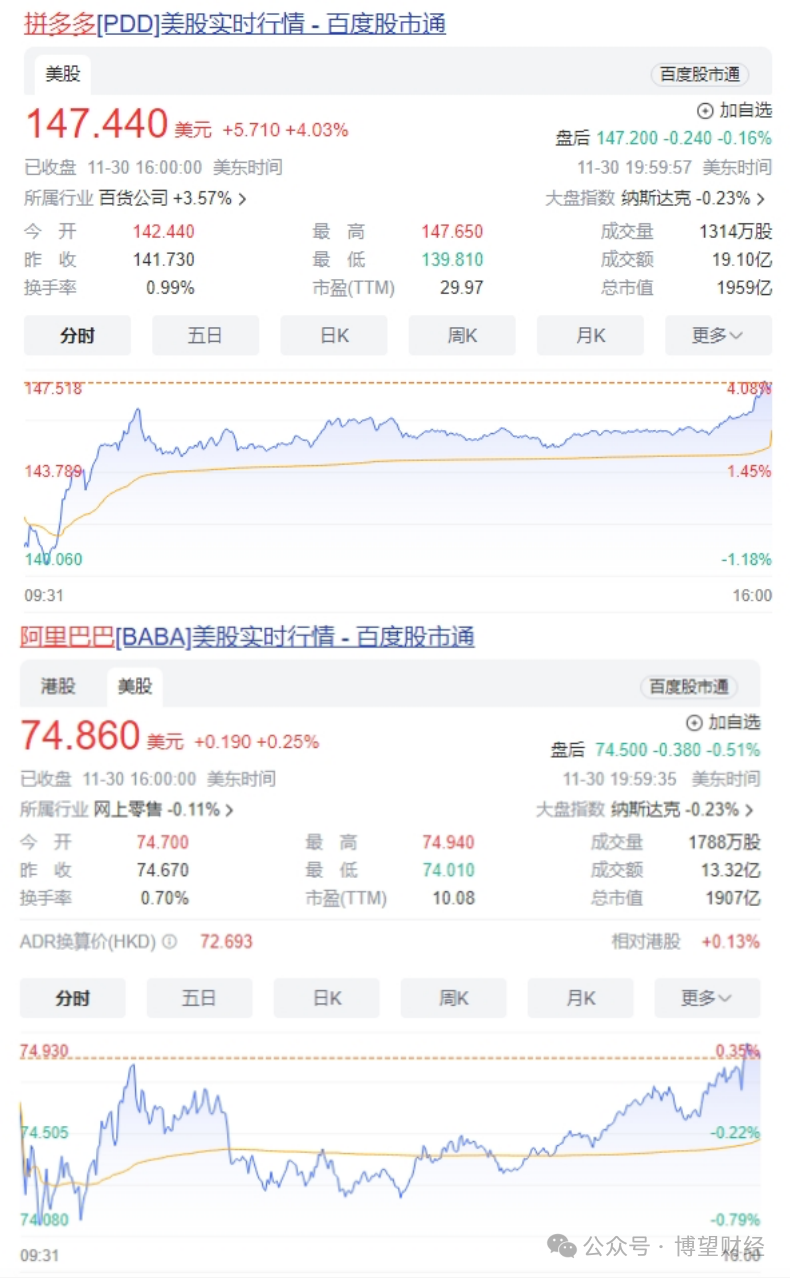Viewport: 790px width, 1278px height.
Task: Switch PDD chart to 月K
Action: tap(590, 335)
